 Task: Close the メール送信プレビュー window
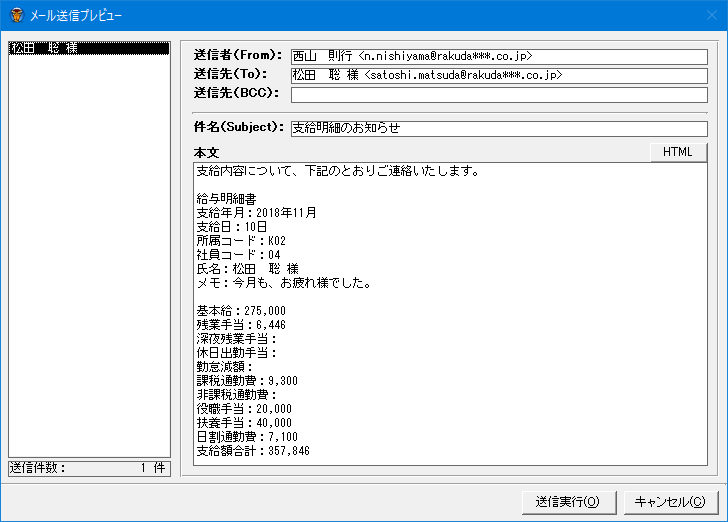point(712,15)
